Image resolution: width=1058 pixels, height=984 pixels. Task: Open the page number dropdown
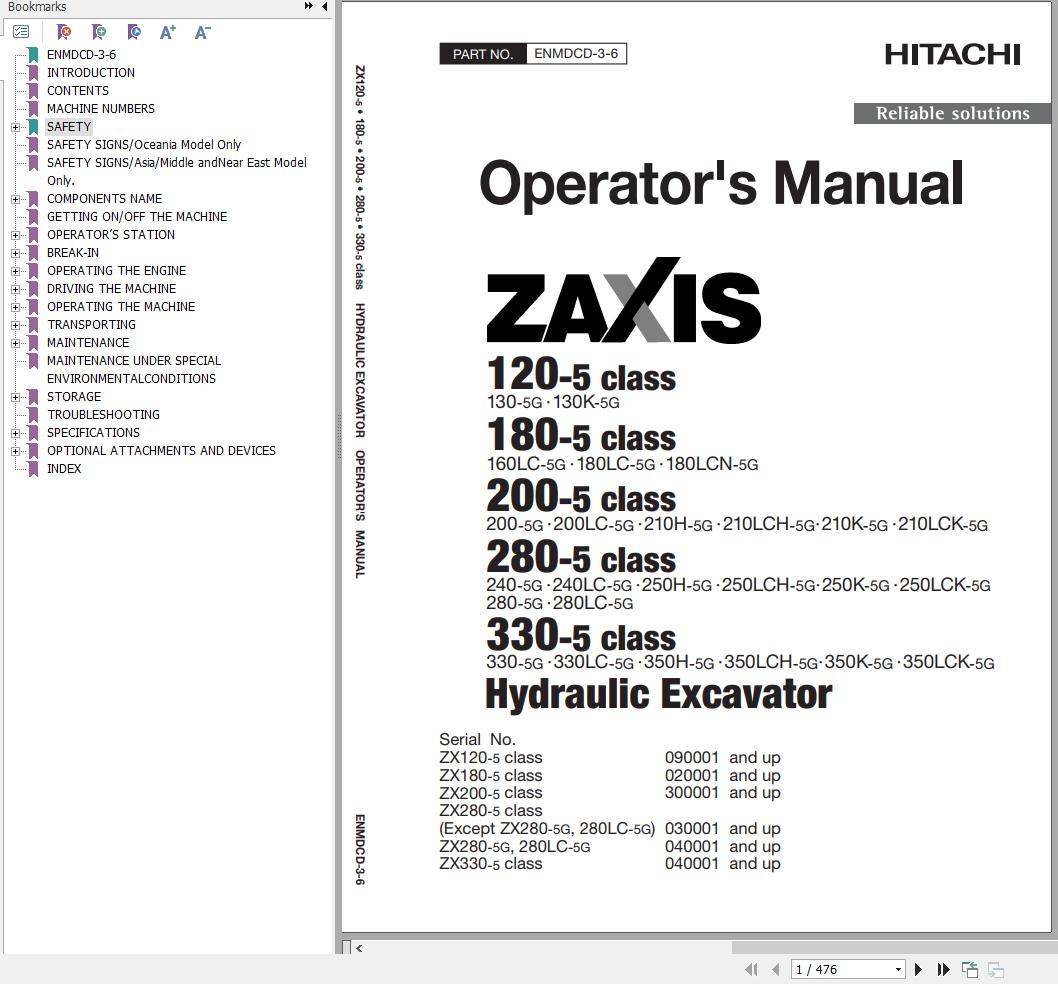pos(898,970)
